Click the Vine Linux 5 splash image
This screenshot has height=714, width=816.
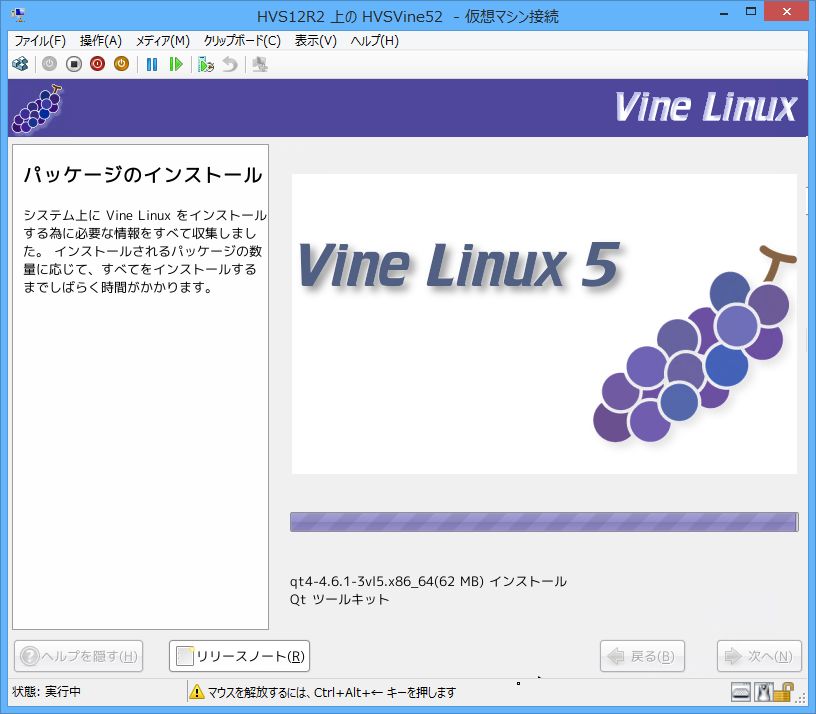tap(544, 324)
